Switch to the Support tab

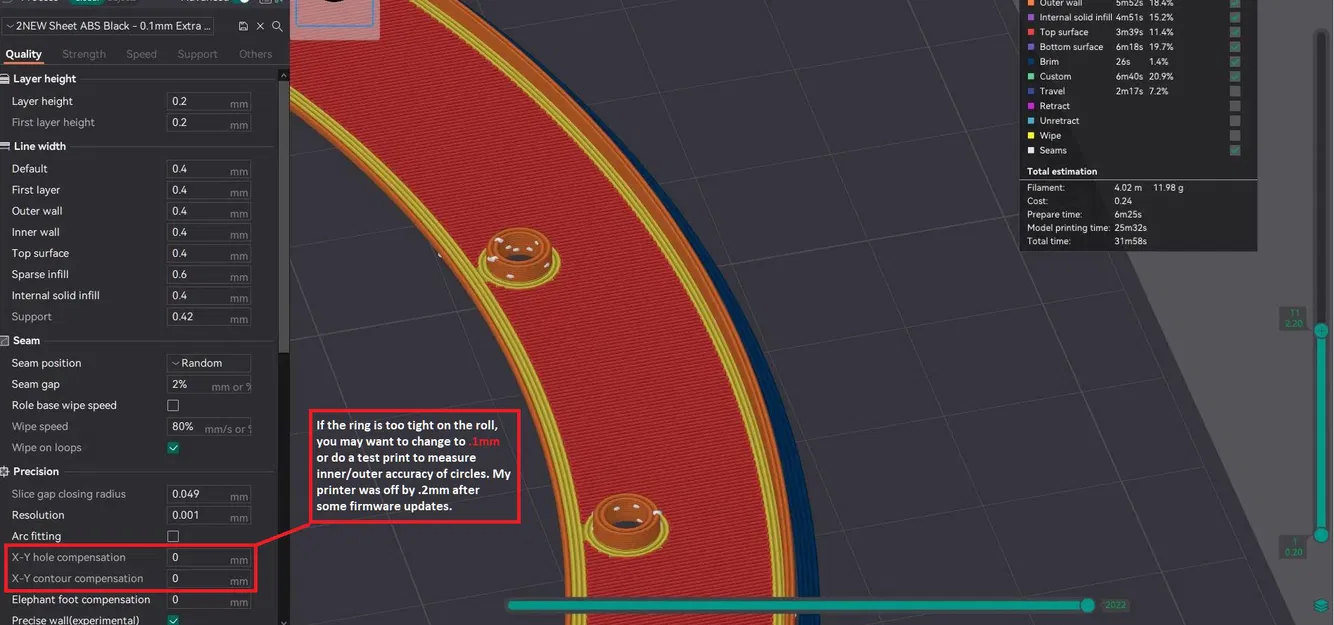(x=197, y=54)
